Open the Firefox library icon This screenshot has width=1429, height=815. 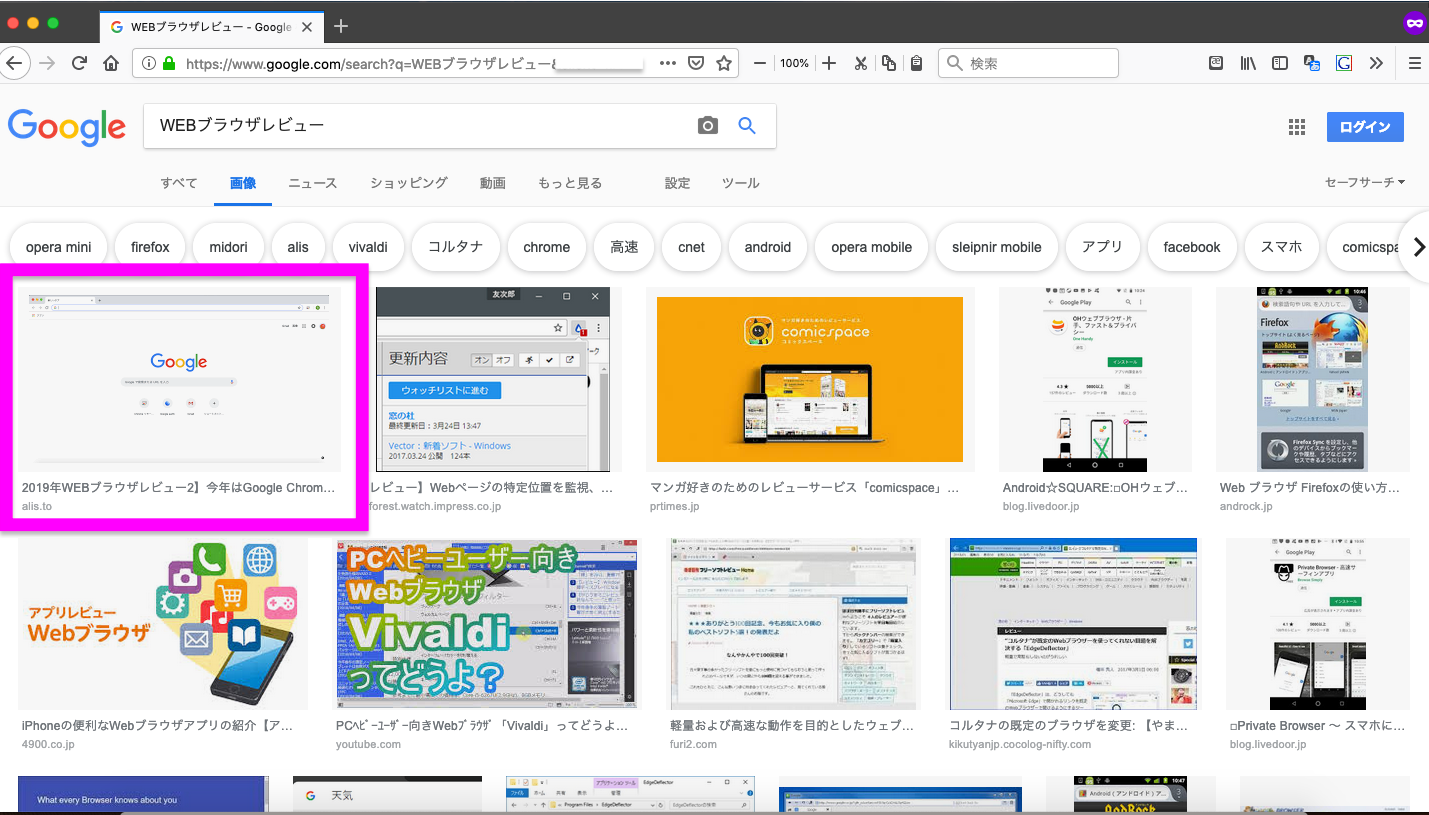click(1248, 63)
